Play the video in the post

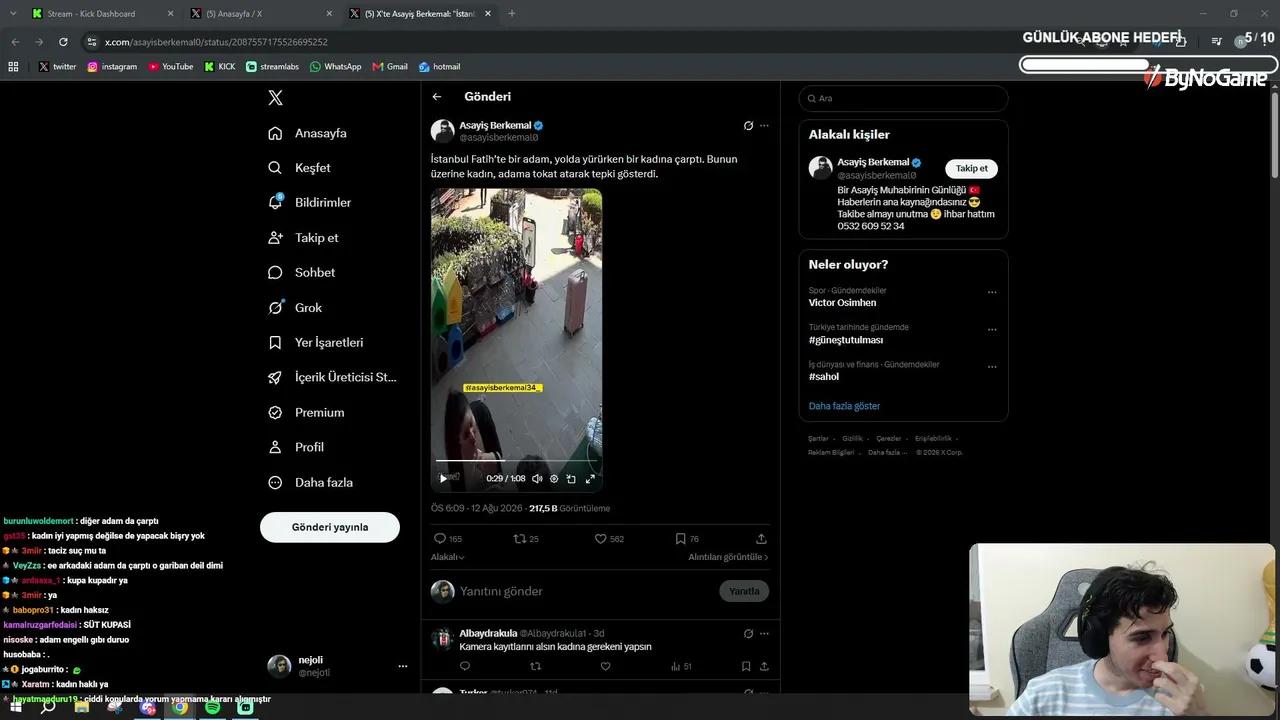443,478
